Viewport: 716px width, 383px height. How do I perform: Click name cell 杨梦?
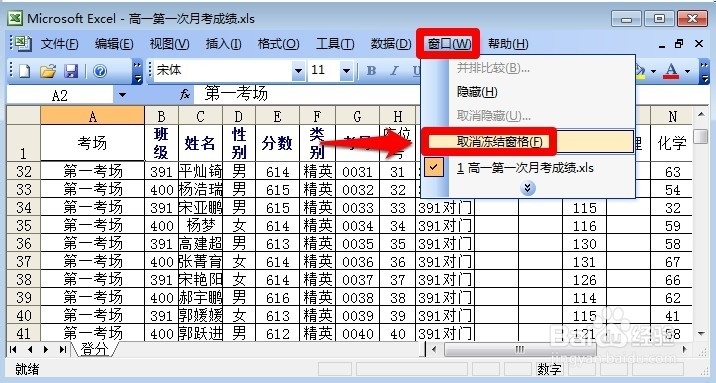pos(200,226)
